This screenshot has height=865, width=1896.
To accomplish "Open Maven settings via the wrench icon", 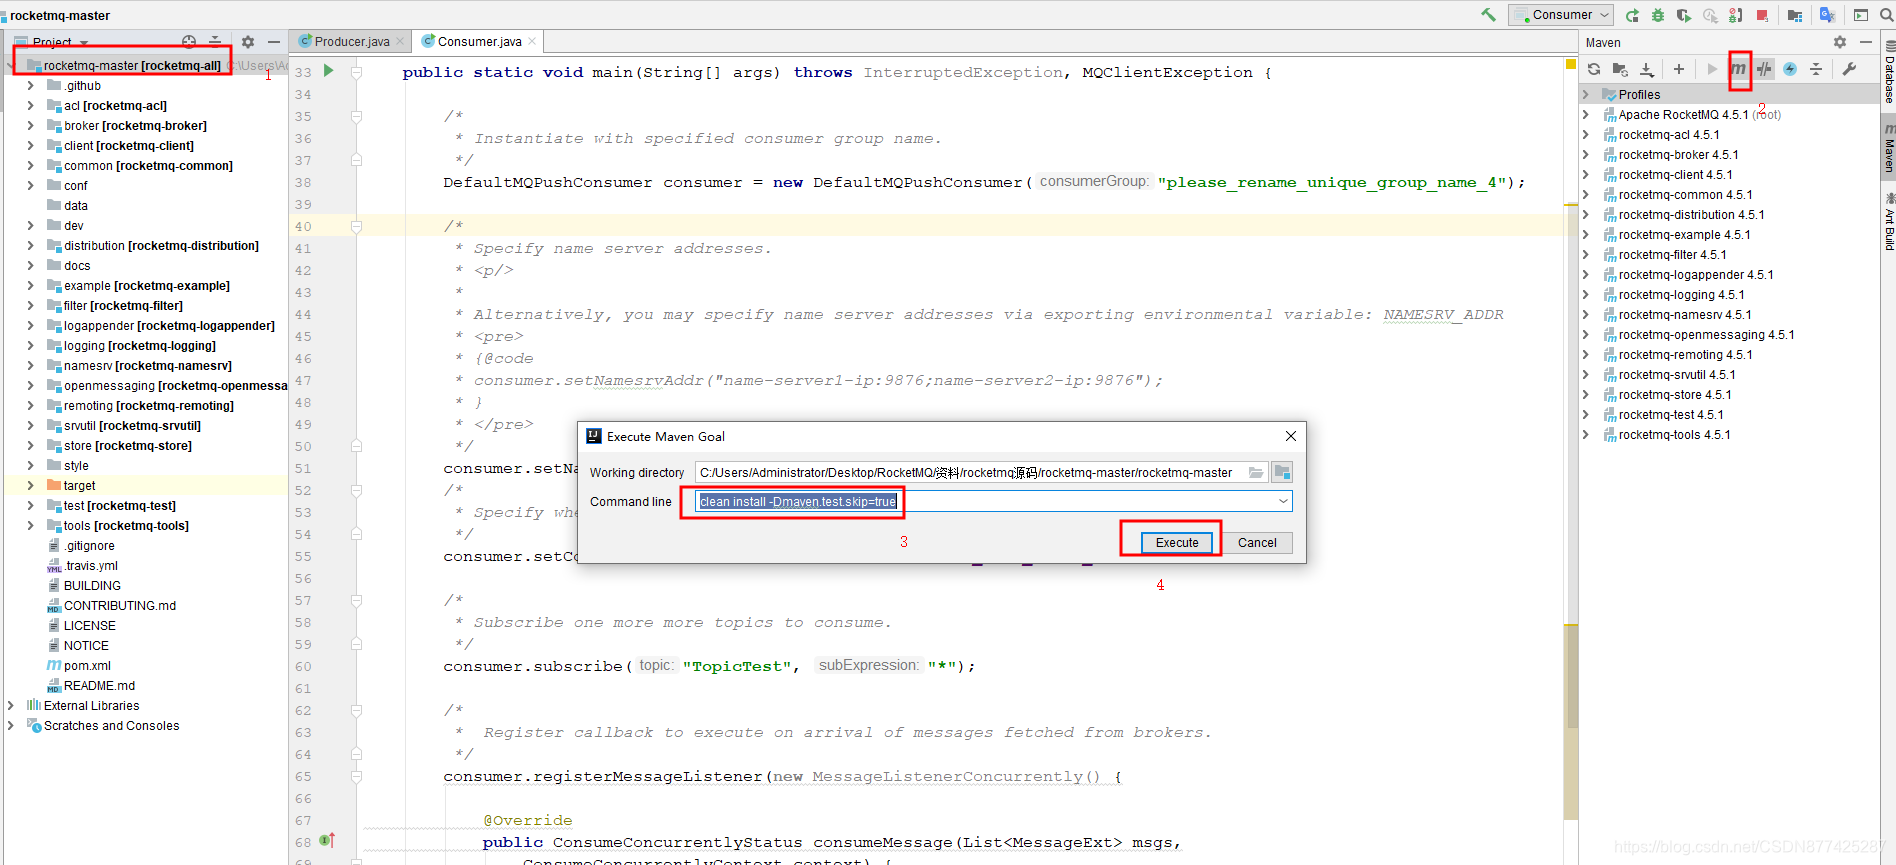I will coord(1849,69).
